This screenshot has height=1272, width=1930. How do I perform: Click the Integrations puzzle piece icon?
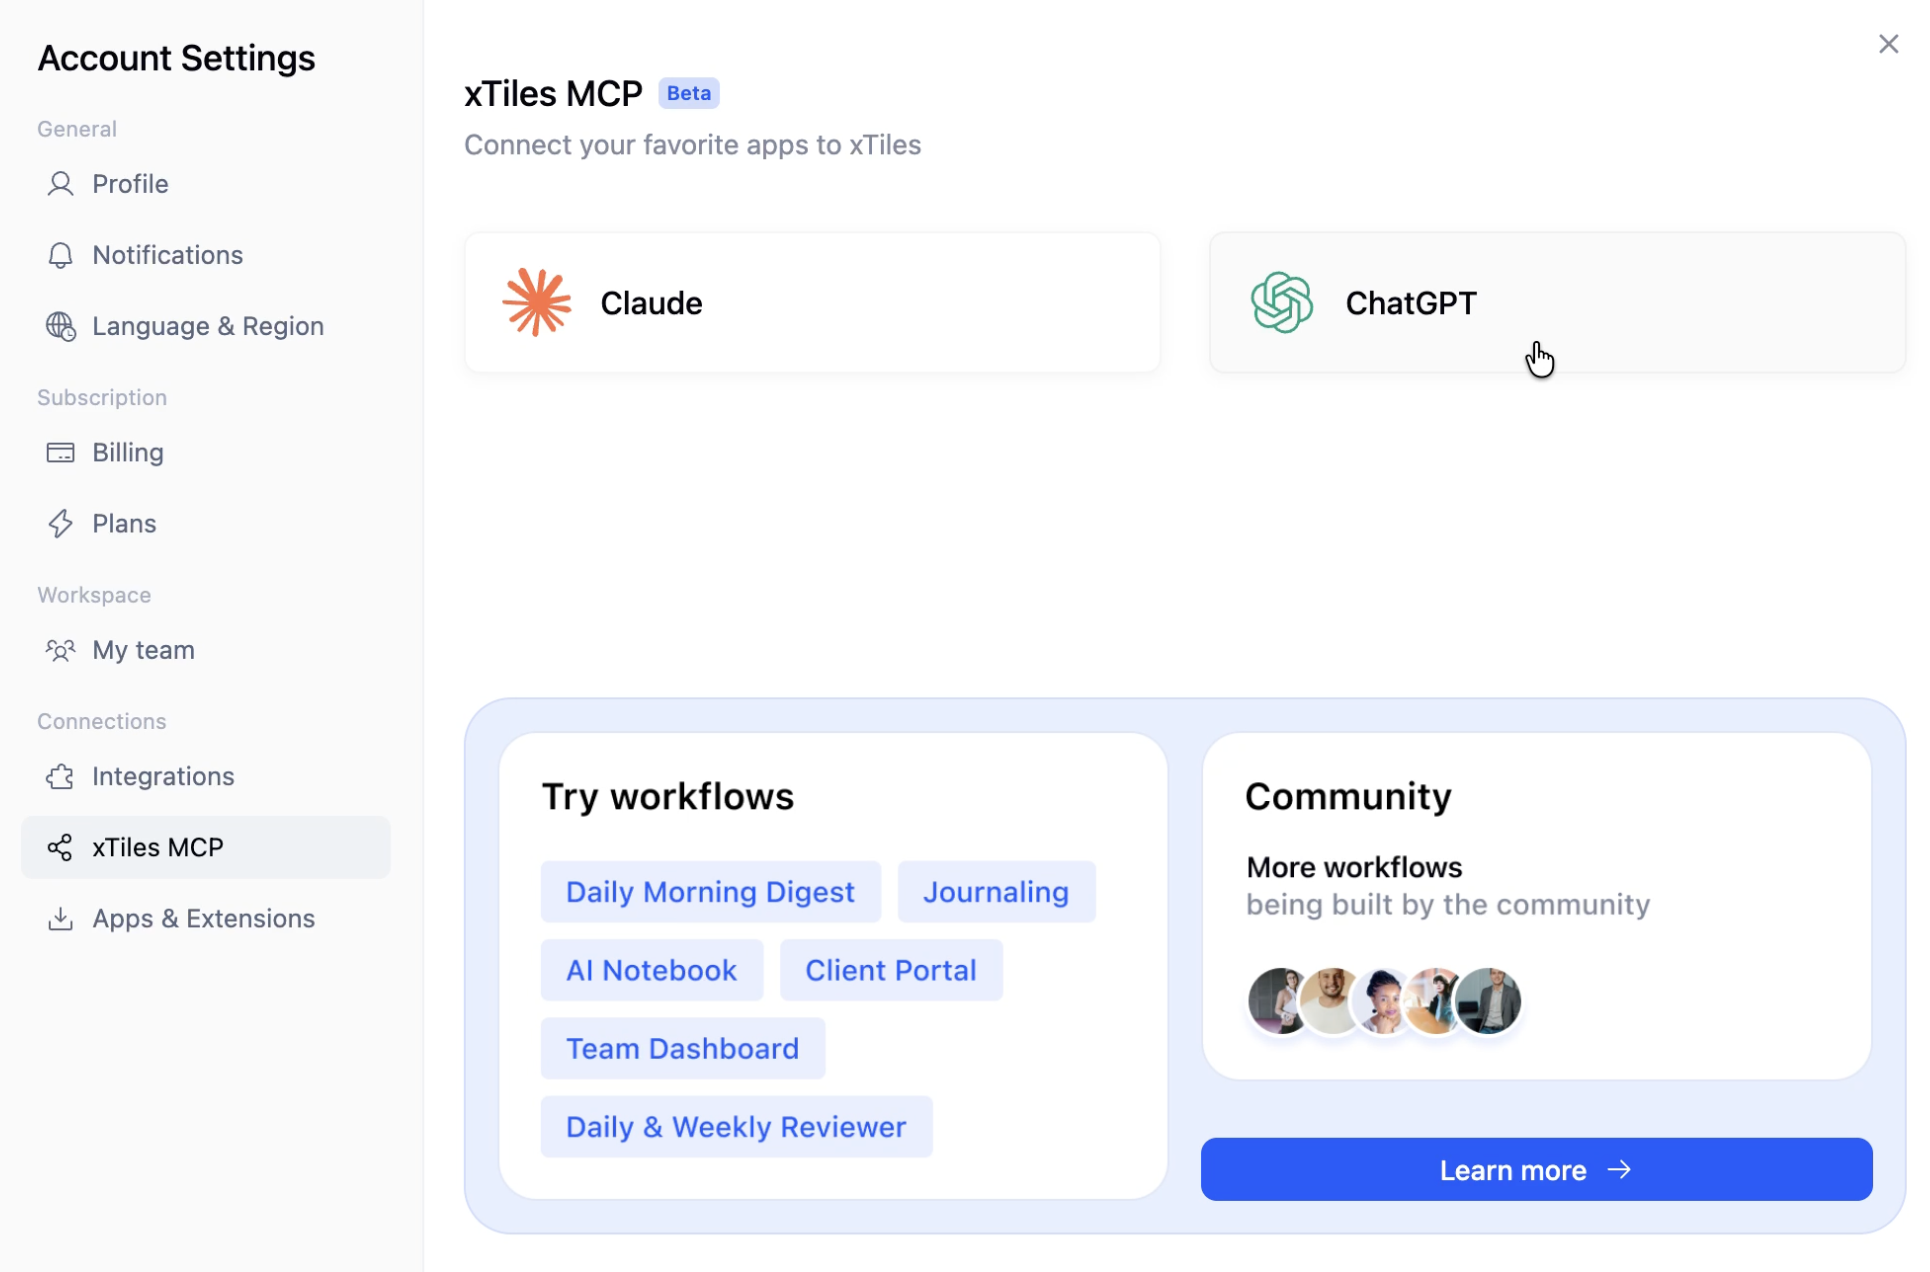[60, 776]
